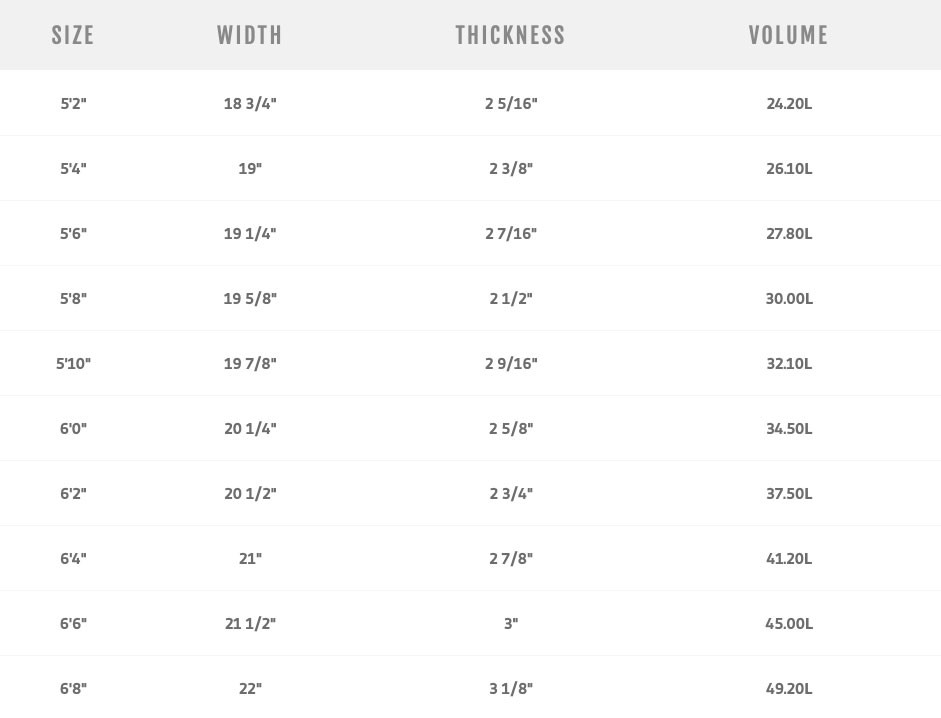This screenshot has width=941, height=718.
Task: Click the 21 1/2" width value
Action: pos(250,623)
